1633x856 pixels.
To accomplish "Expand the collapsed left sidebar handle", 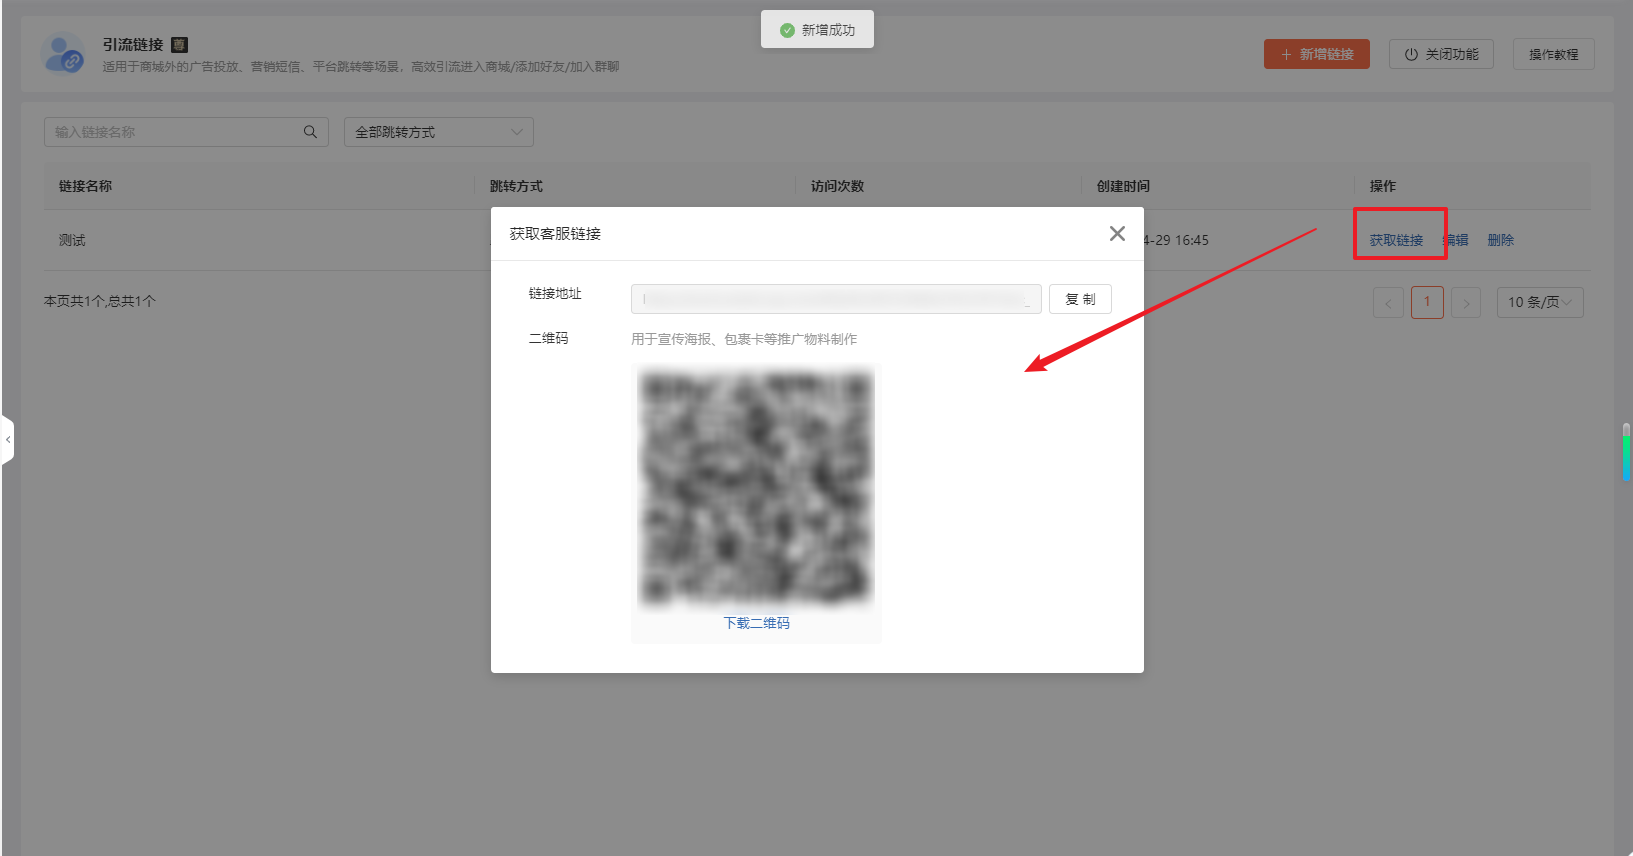I will 7,440.
